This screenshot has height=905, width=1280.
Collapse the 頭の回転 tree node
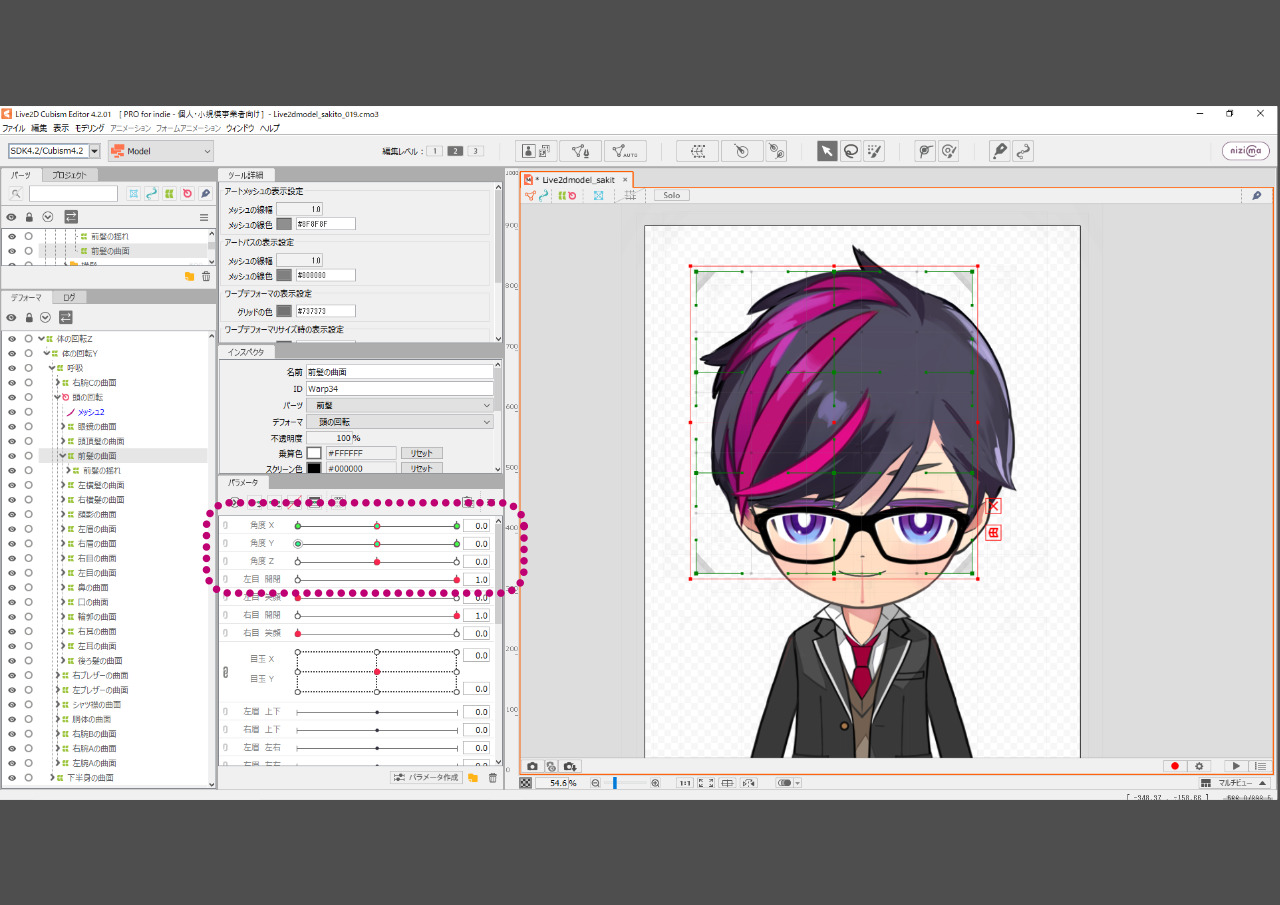tap(57, 397)
